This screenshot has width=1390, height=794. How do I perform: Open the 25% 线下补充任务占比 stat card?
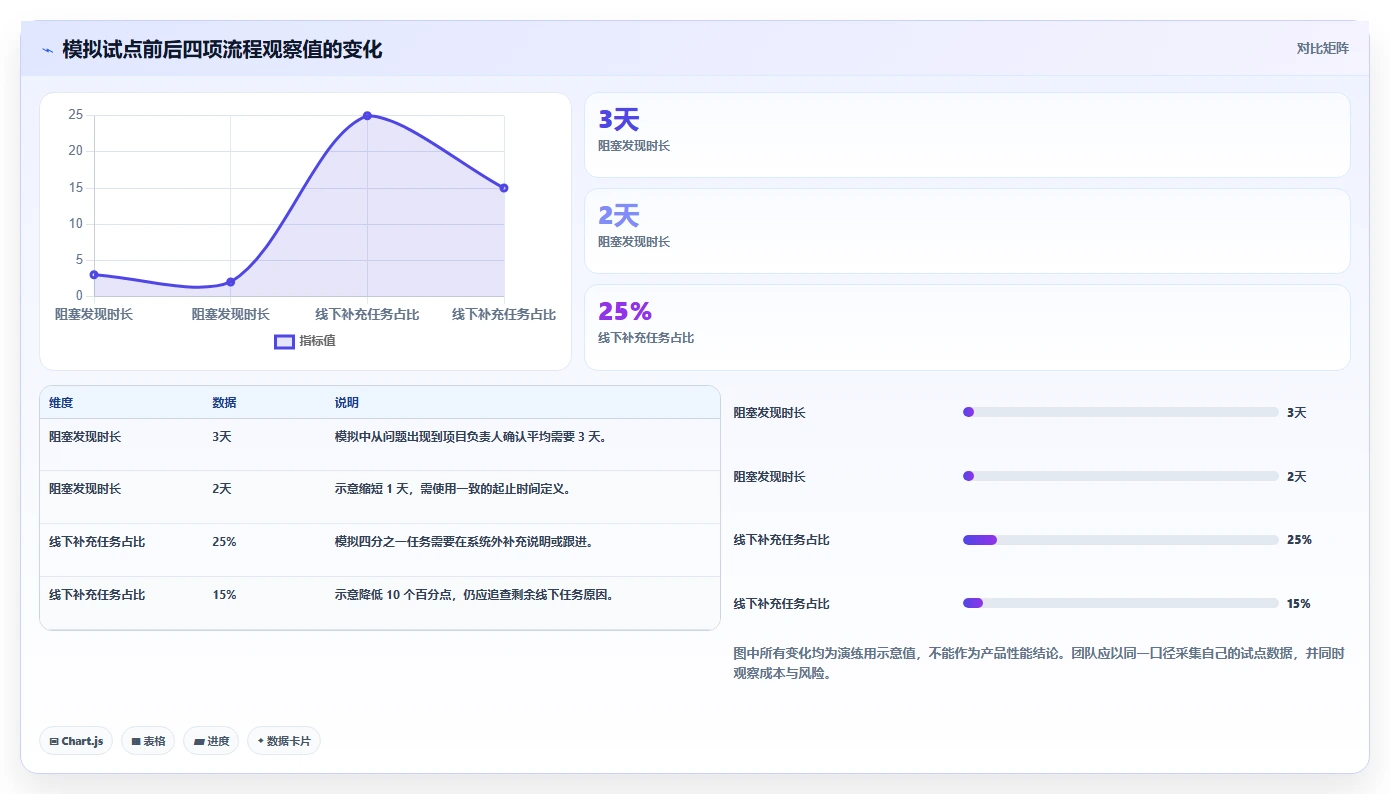pyautogui.click(x=967, y=327)
